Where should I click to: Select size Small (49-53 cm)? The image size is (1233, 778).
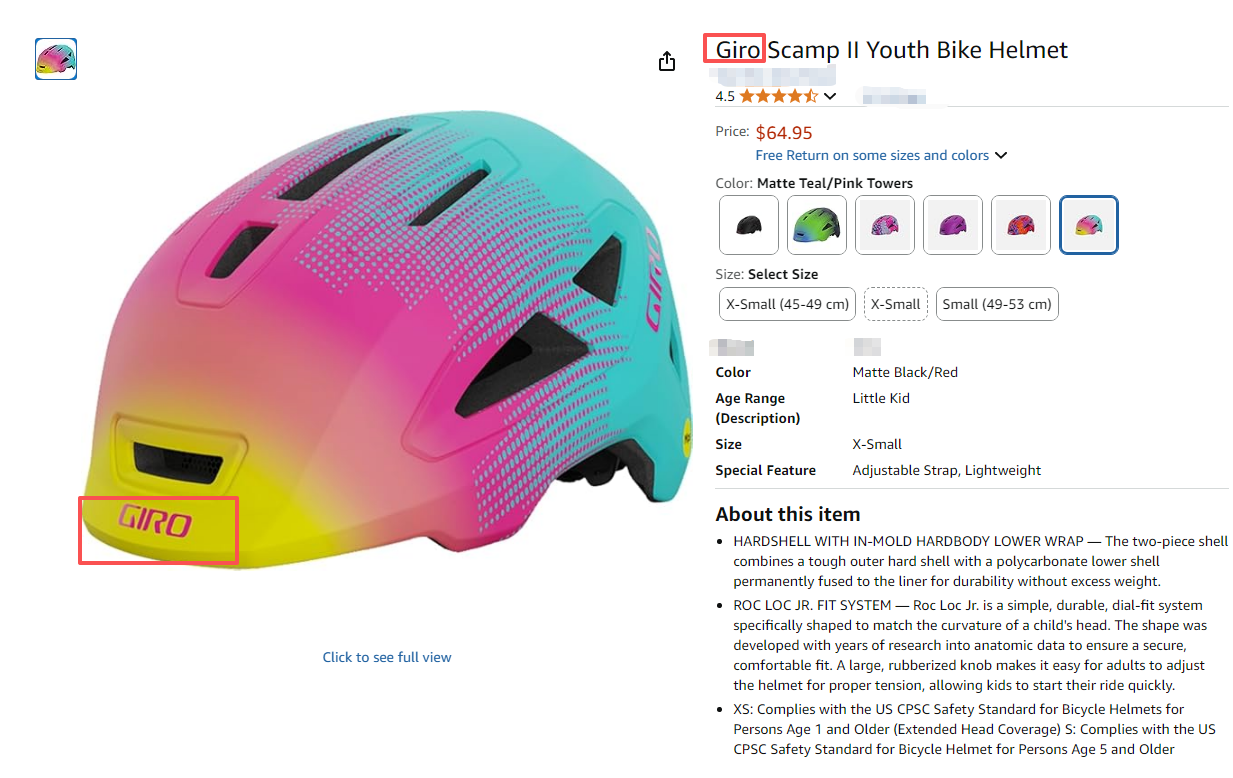click(997, 304)
